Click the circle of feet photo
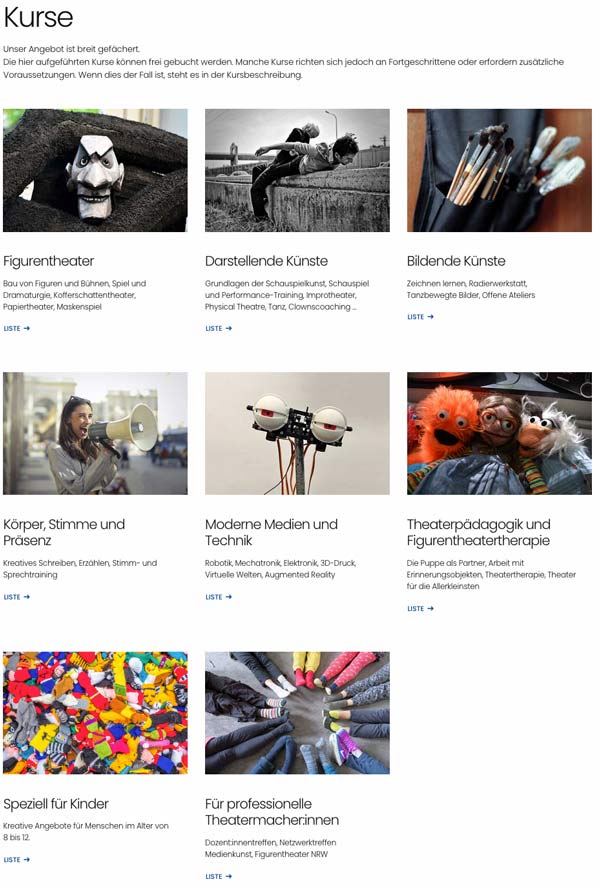 pyautogui.click(x=297, y=713)
